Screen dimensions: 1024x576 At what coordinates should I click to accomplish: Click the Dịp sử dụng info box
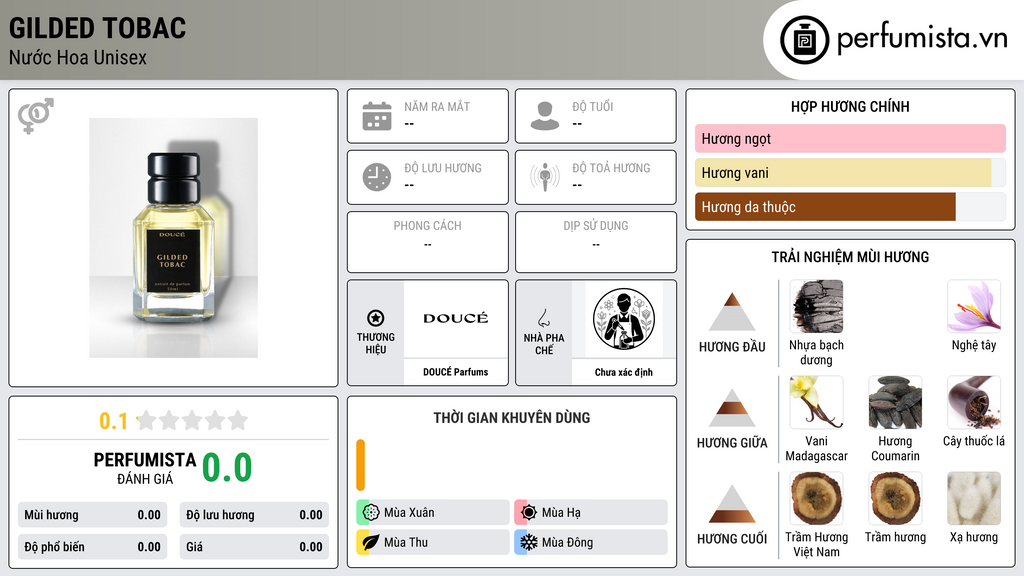596,242
